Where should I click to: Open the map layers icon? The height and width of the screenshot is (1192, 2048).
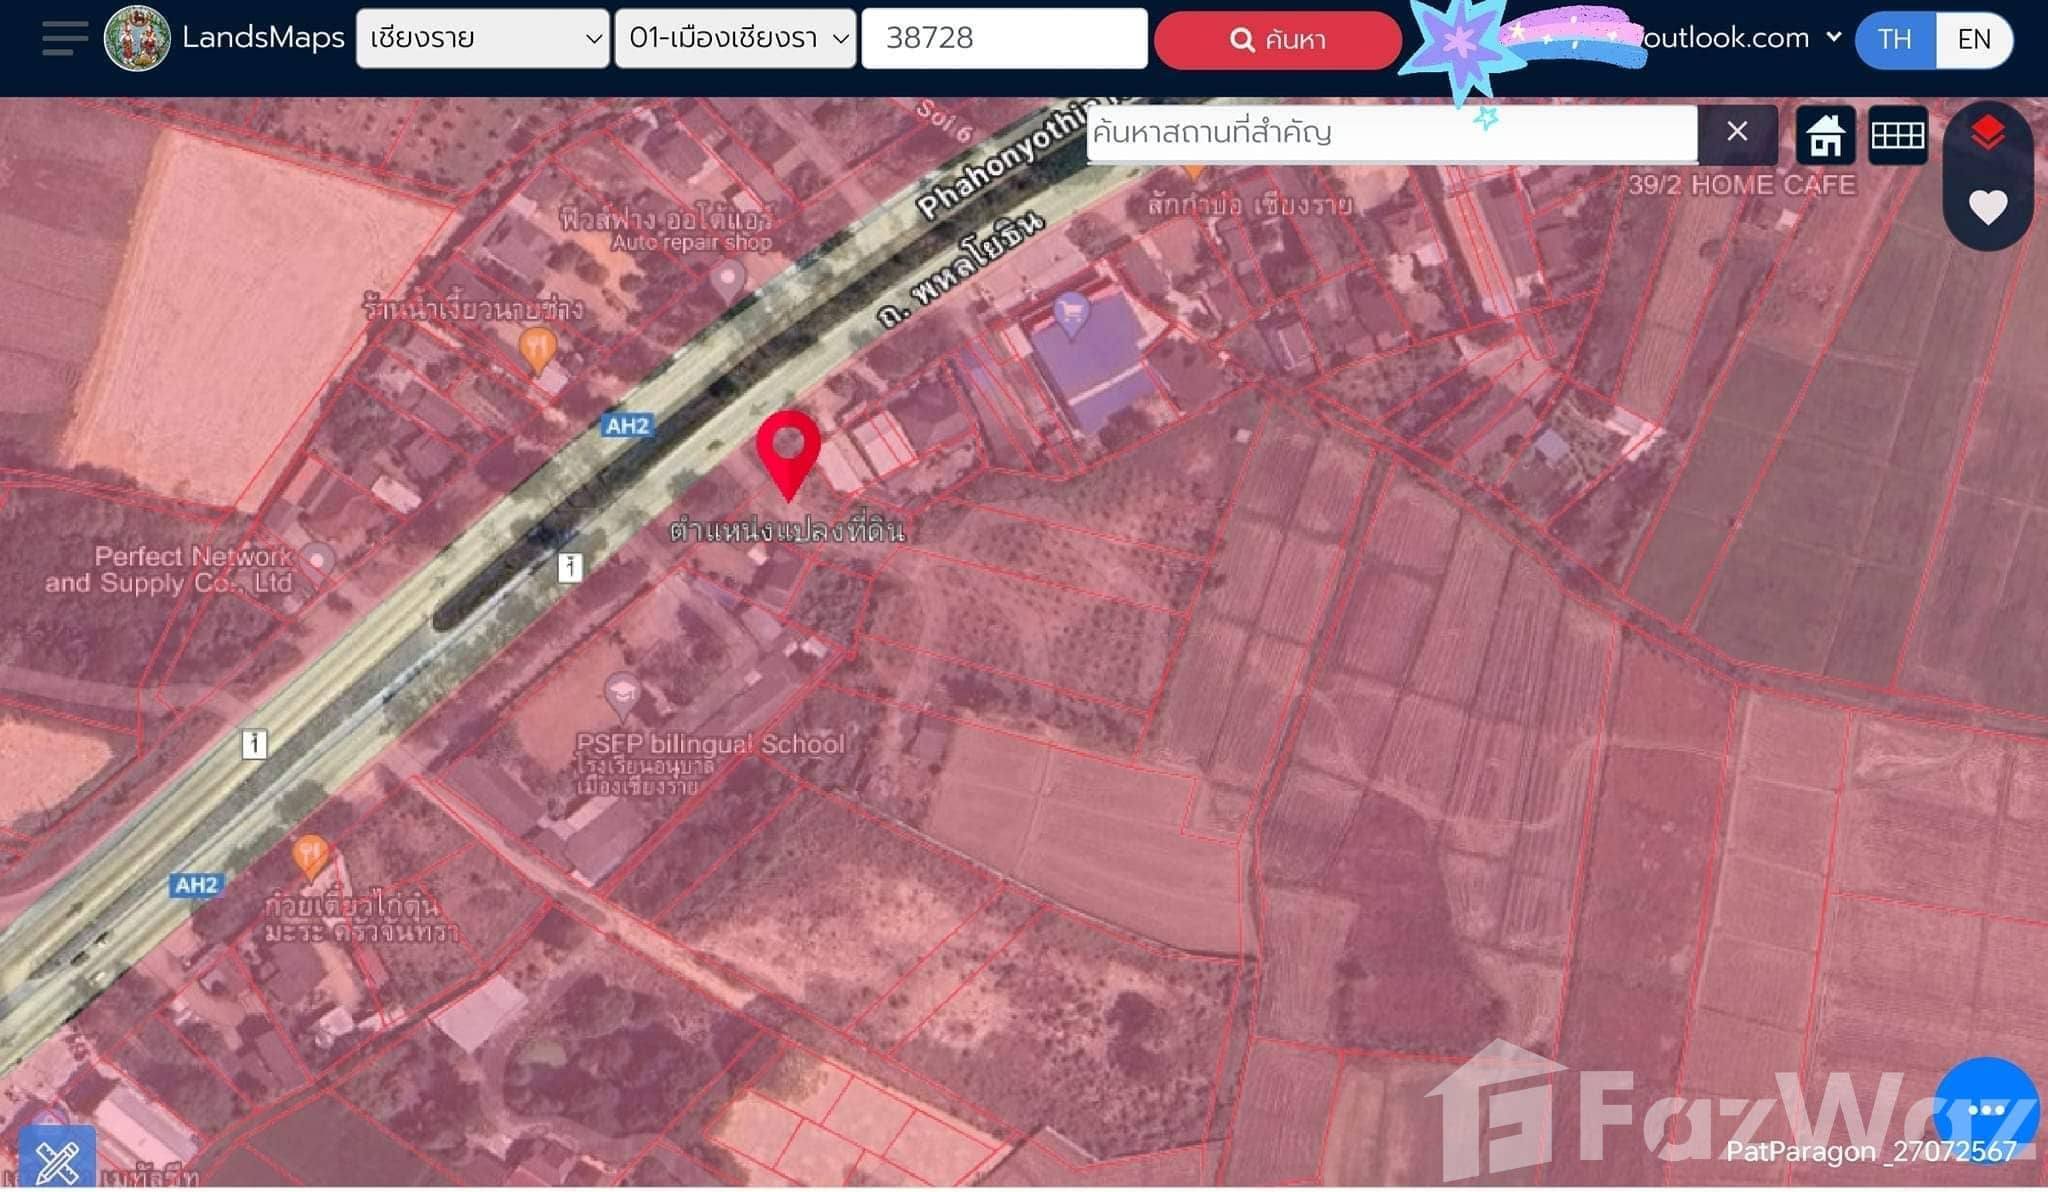(1987, 133)
